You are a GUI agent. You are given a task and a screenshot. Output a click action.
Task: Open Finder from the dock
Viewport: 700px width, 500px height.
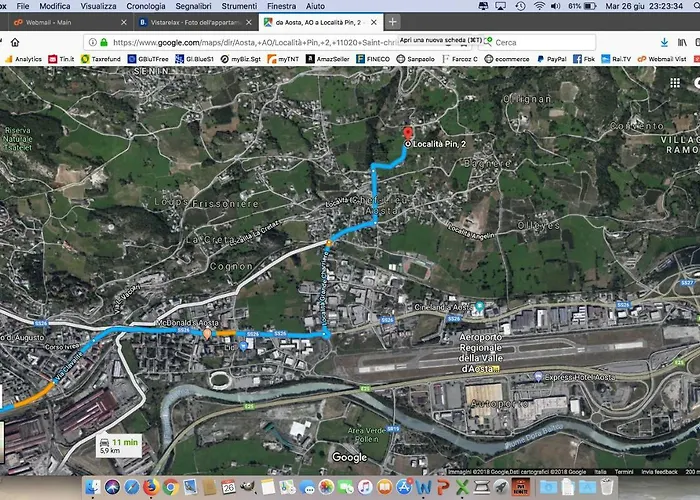point(93,487)
